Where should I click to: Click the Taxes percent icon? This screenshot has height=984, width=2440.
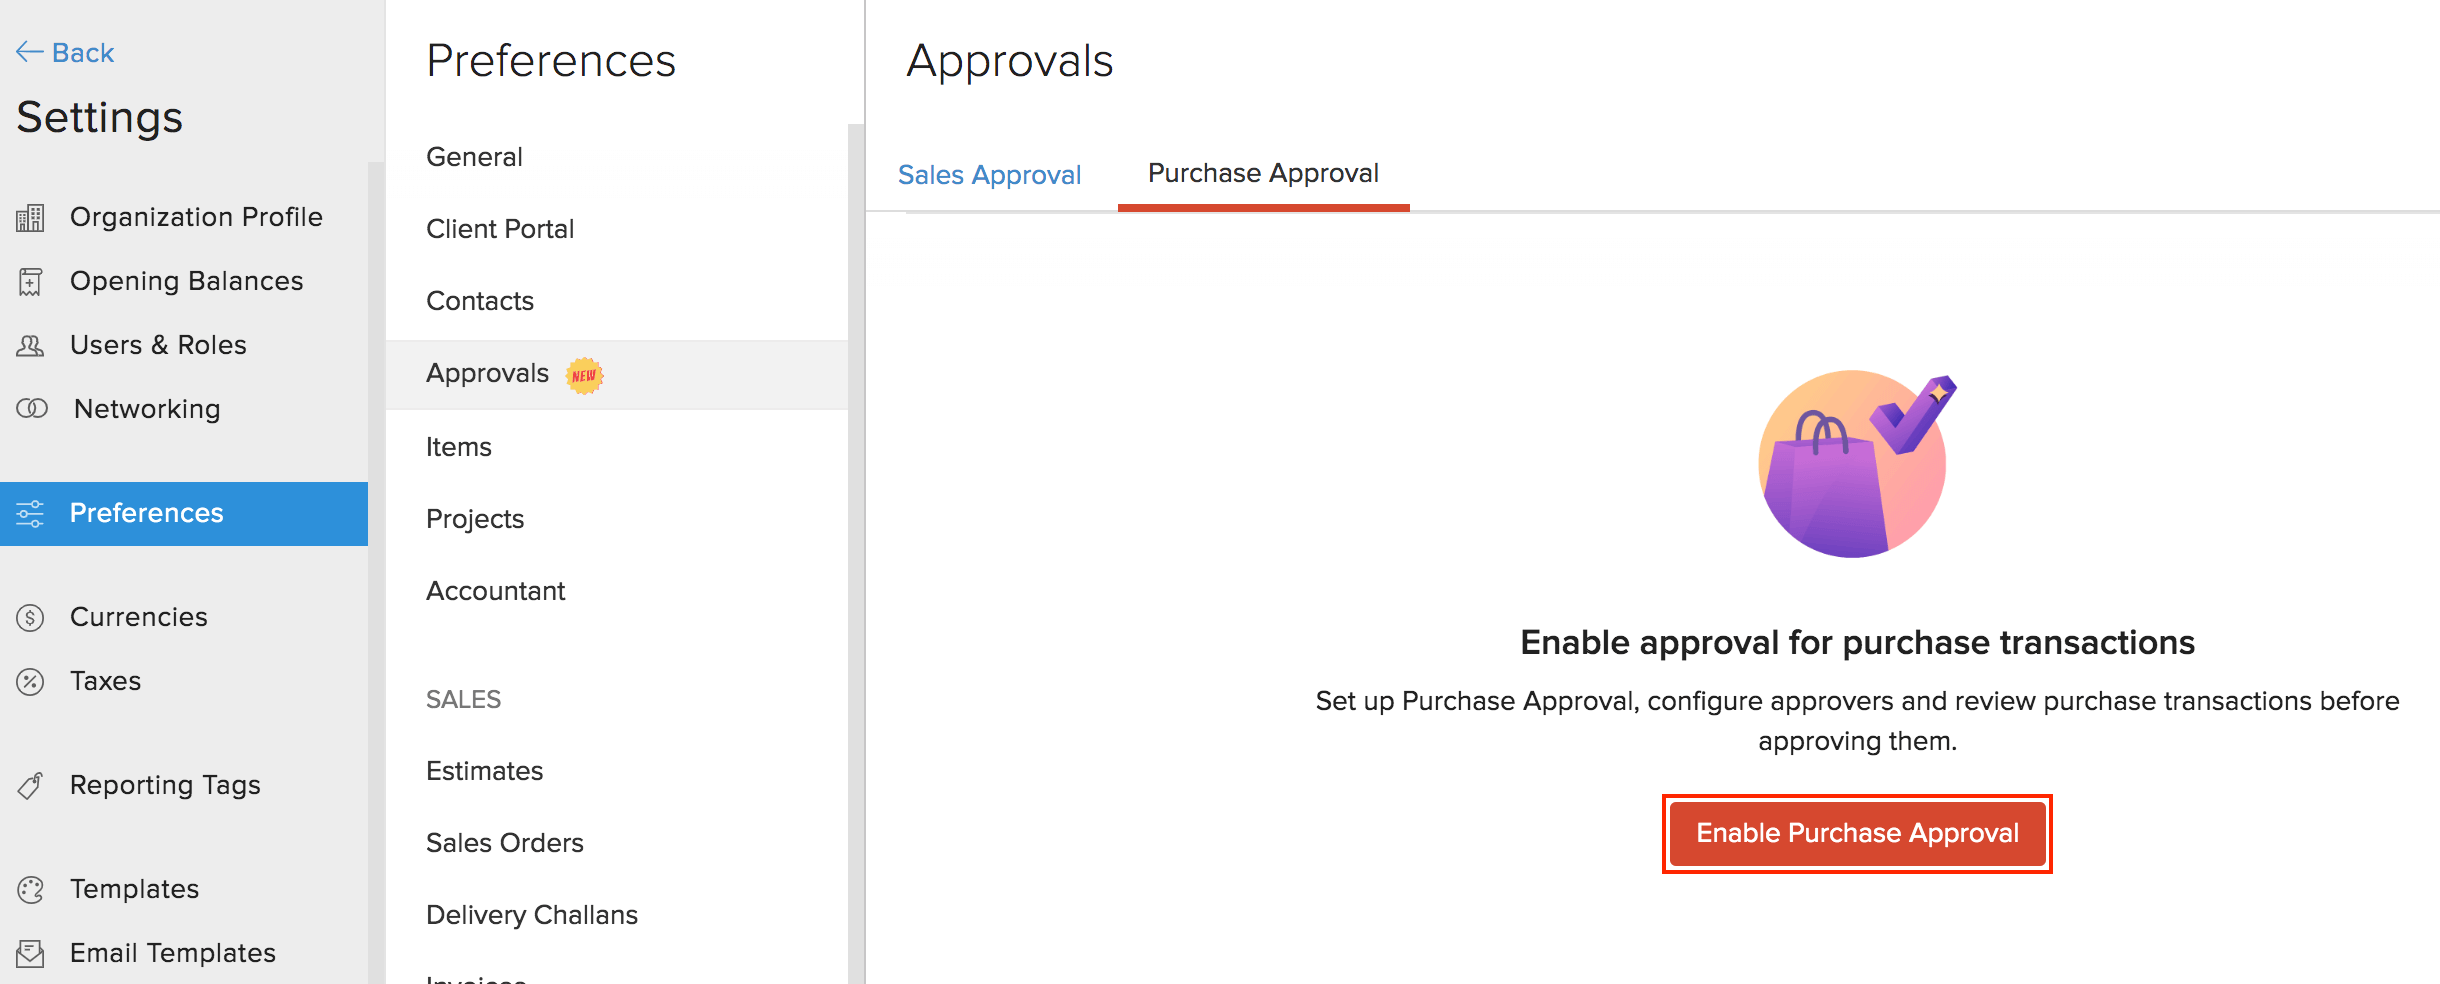pyautogui.click(x=30, y=682)
